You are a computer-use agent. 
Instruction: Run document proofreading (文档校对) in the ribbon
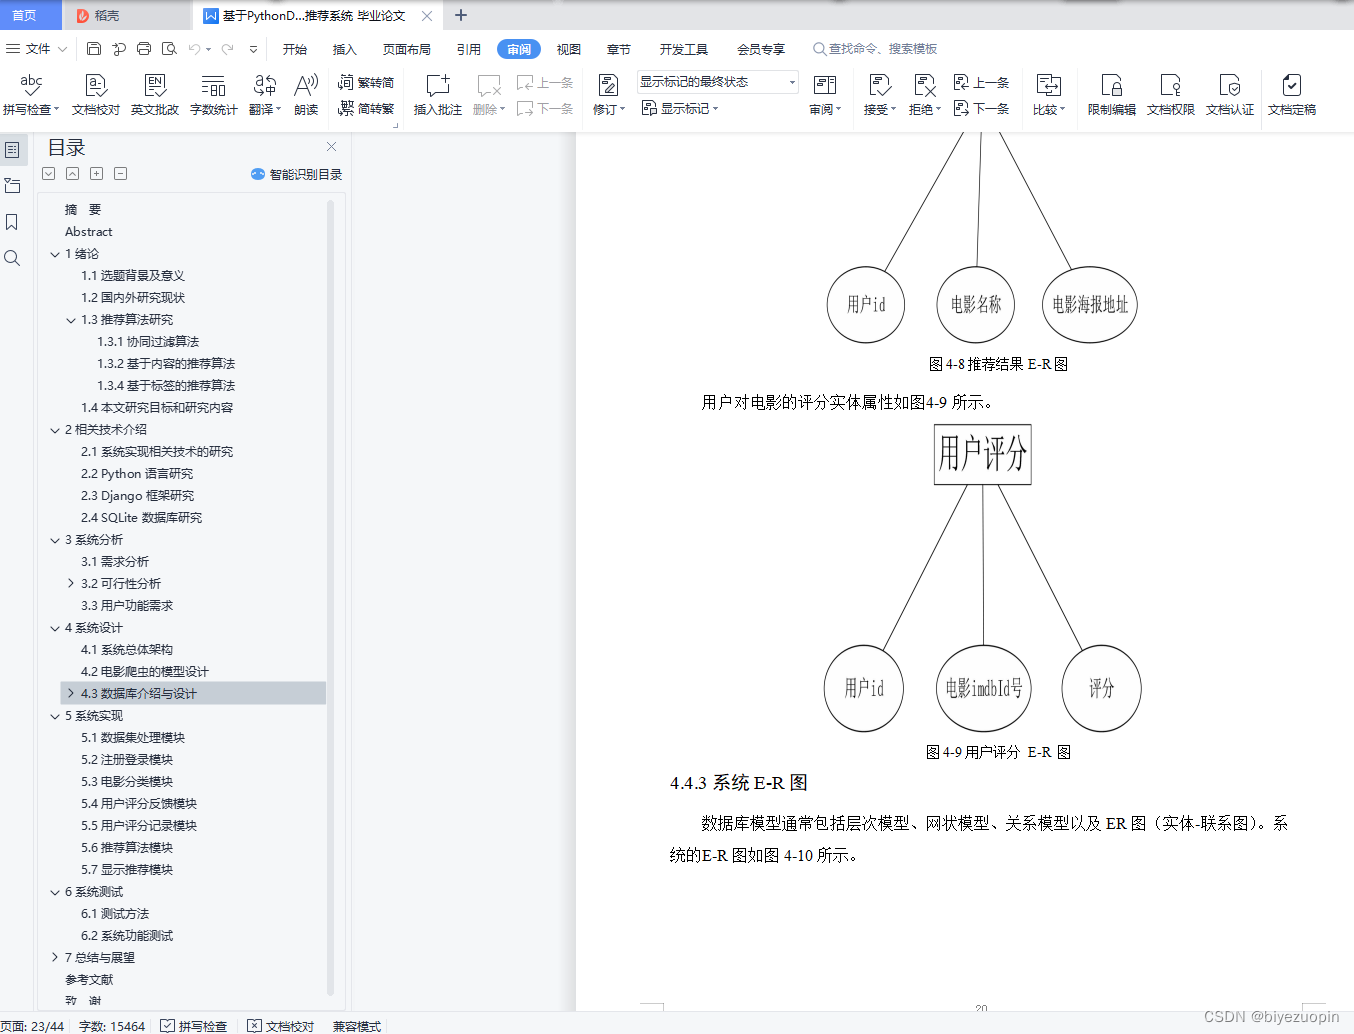point(96,95)
